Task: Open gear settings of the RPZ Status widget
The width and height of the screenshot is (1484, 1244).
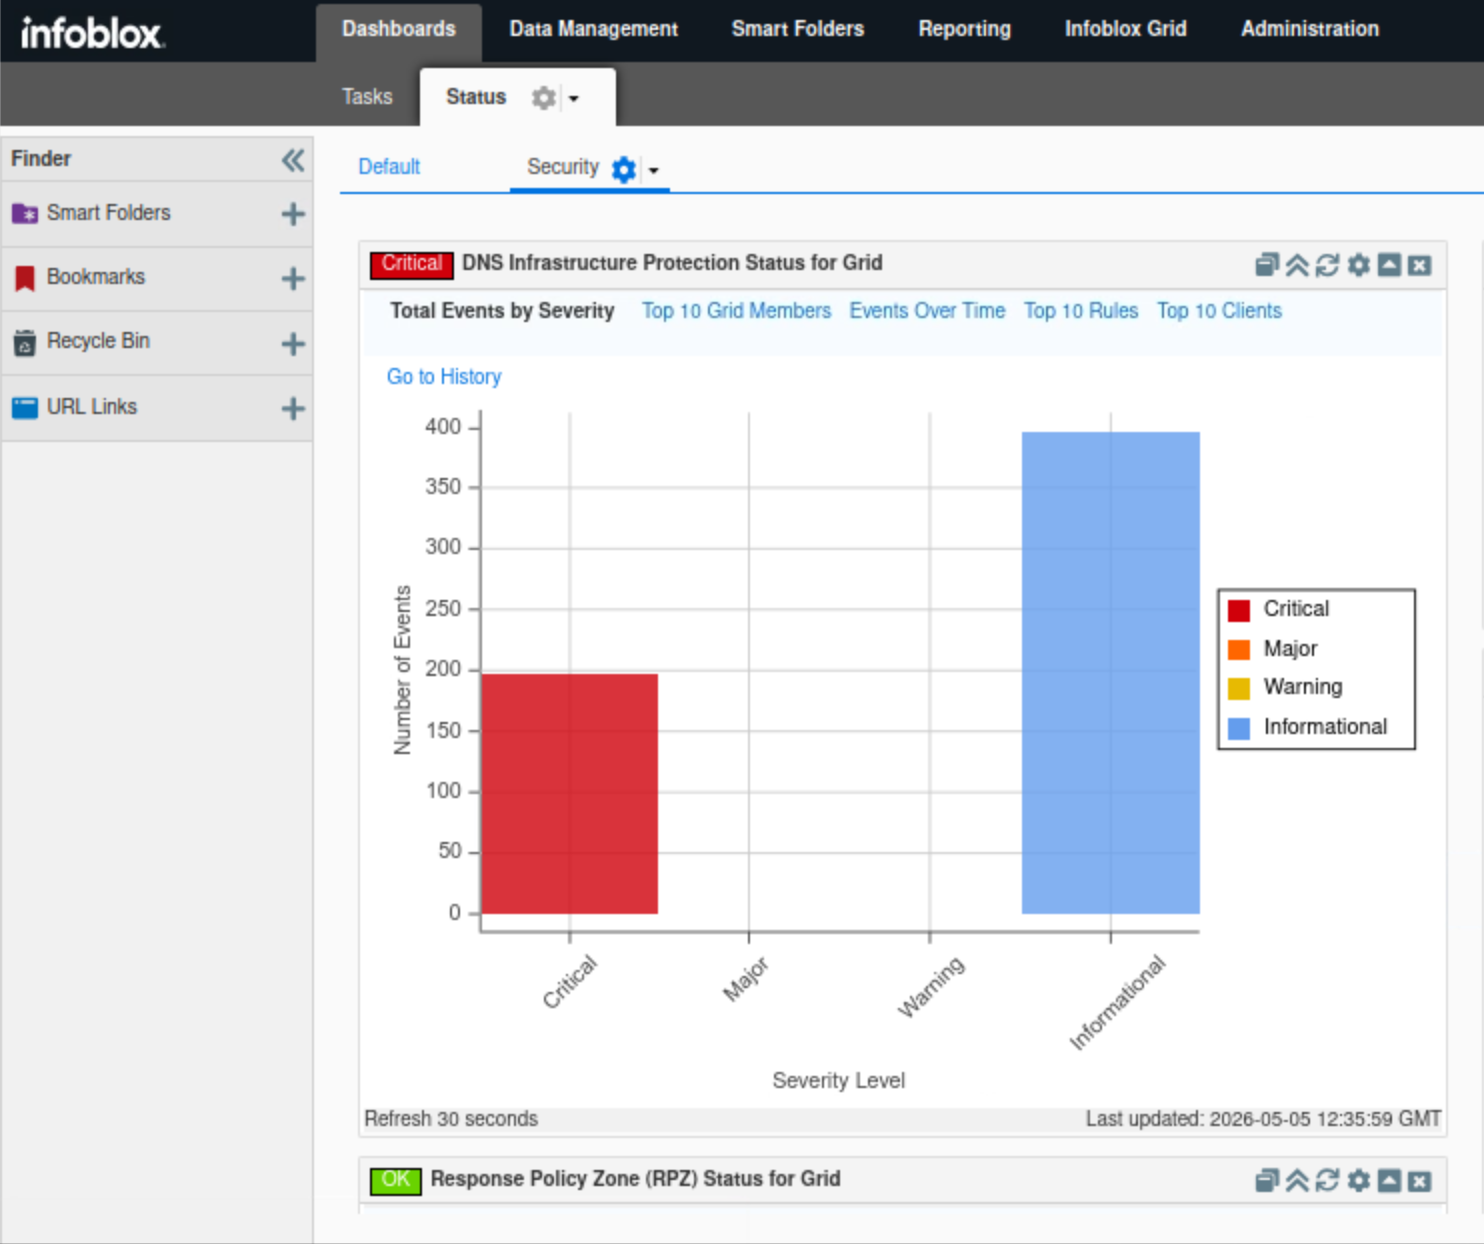Action: tap(1358, 1181)
